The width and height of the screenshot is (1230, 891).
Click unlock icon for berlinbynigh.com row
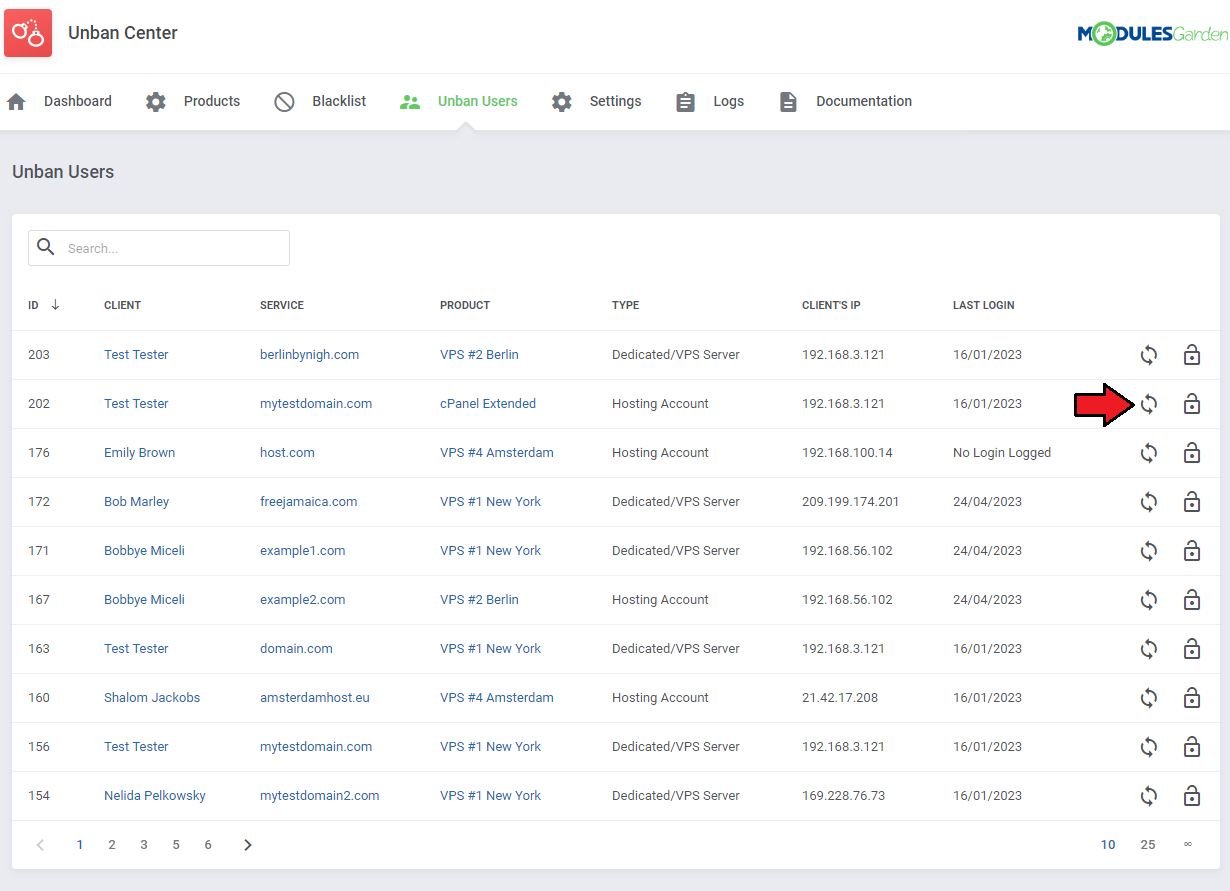[1192, 354]
